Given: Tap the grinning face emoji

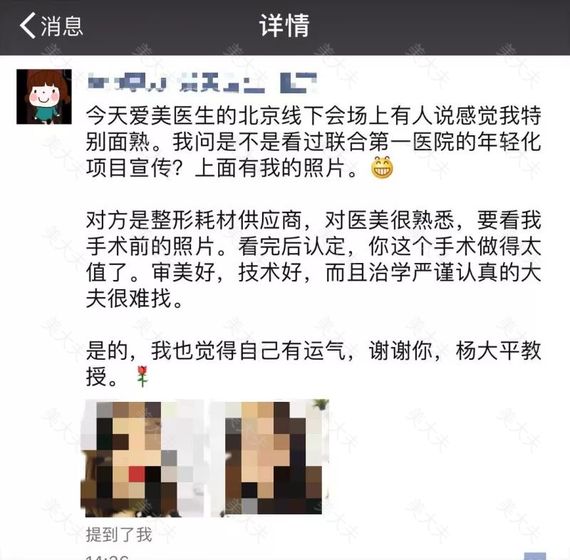Looking at the screenshot, I should [x=382, y=167].
